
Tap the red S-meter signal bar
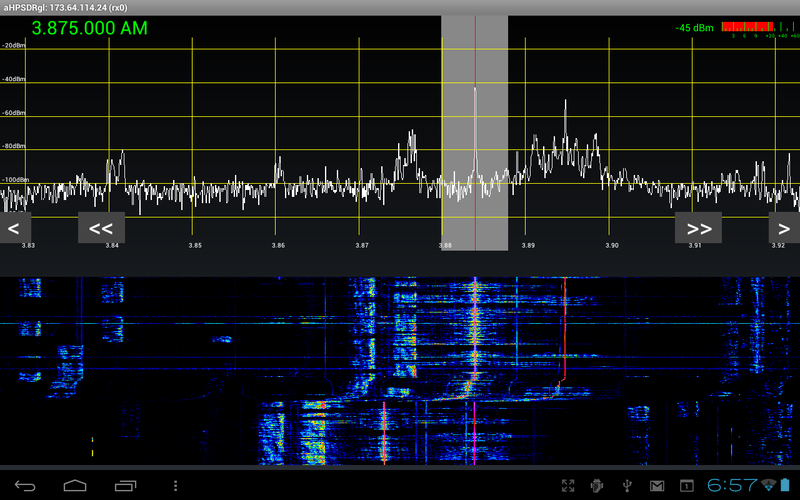(747, 27)
